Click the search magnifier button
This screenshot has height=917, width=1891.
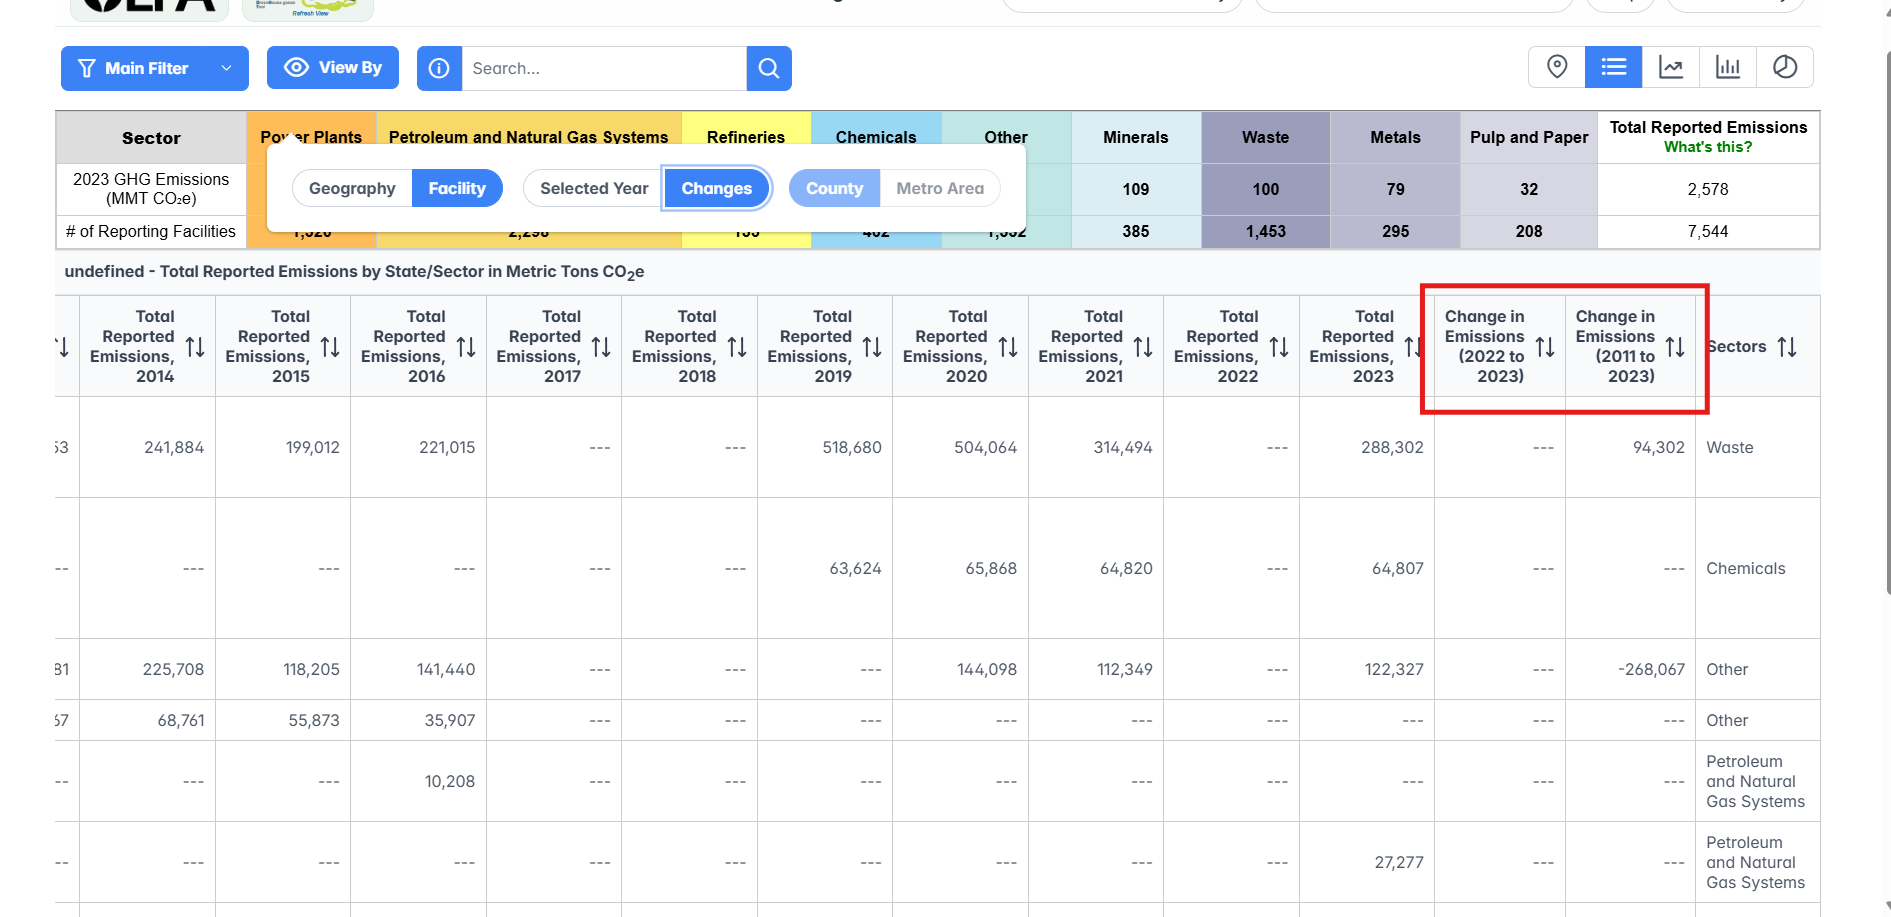[x=769, y=68]
